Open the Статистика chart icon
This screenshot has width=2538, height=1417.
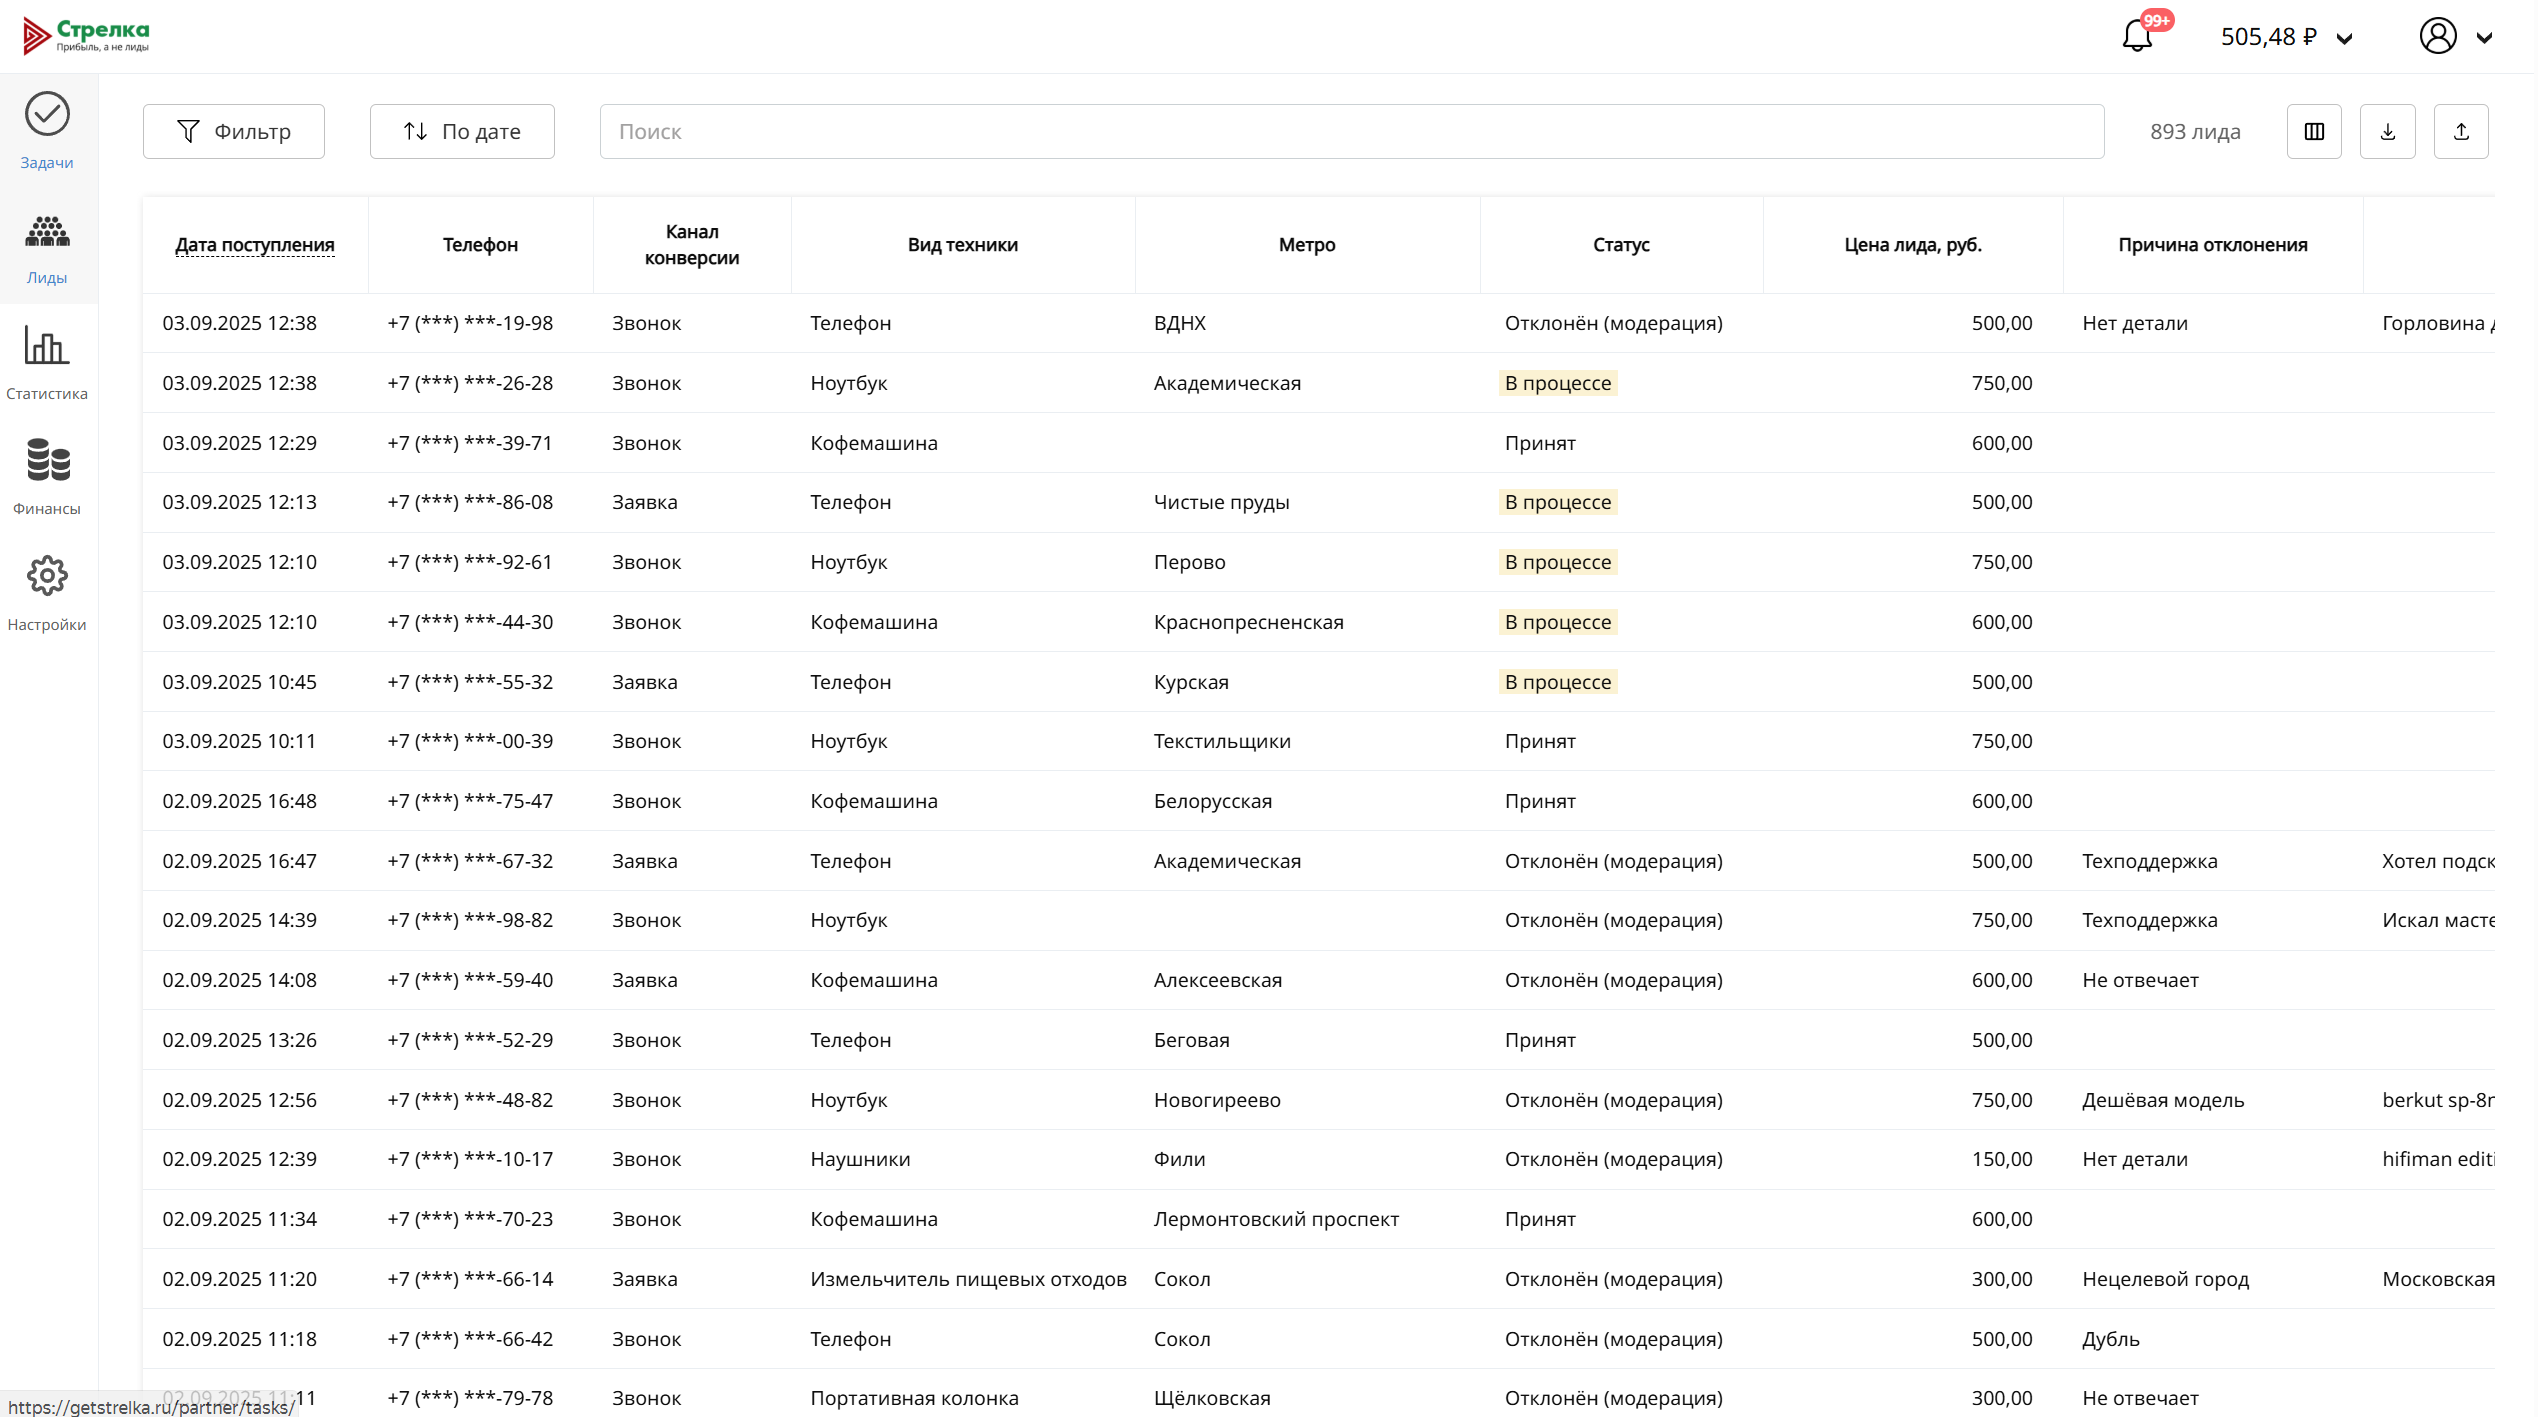pos(47,347)
